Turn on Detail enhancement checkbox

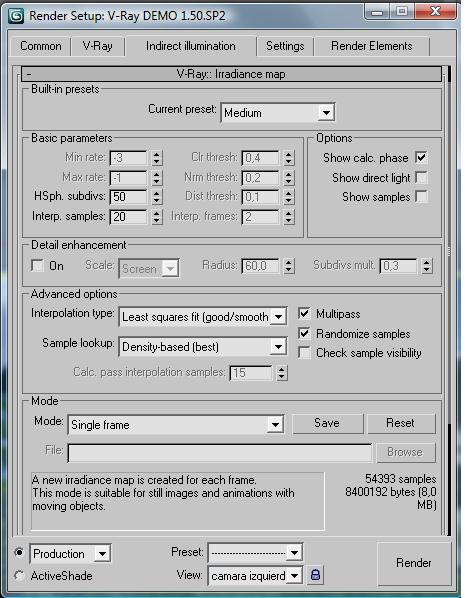(37, 265)
